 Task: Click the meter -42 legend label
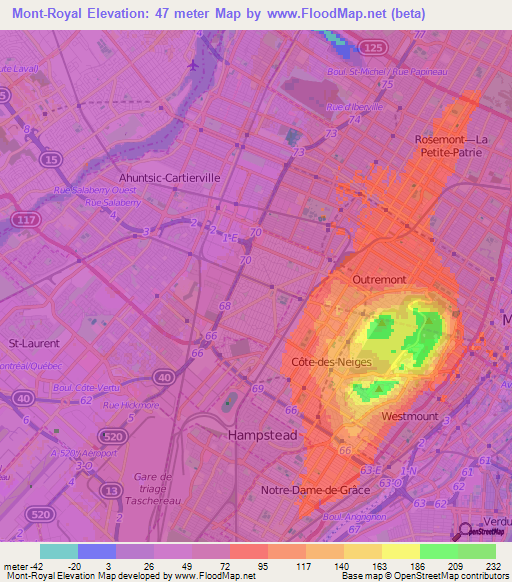(23, 567)
